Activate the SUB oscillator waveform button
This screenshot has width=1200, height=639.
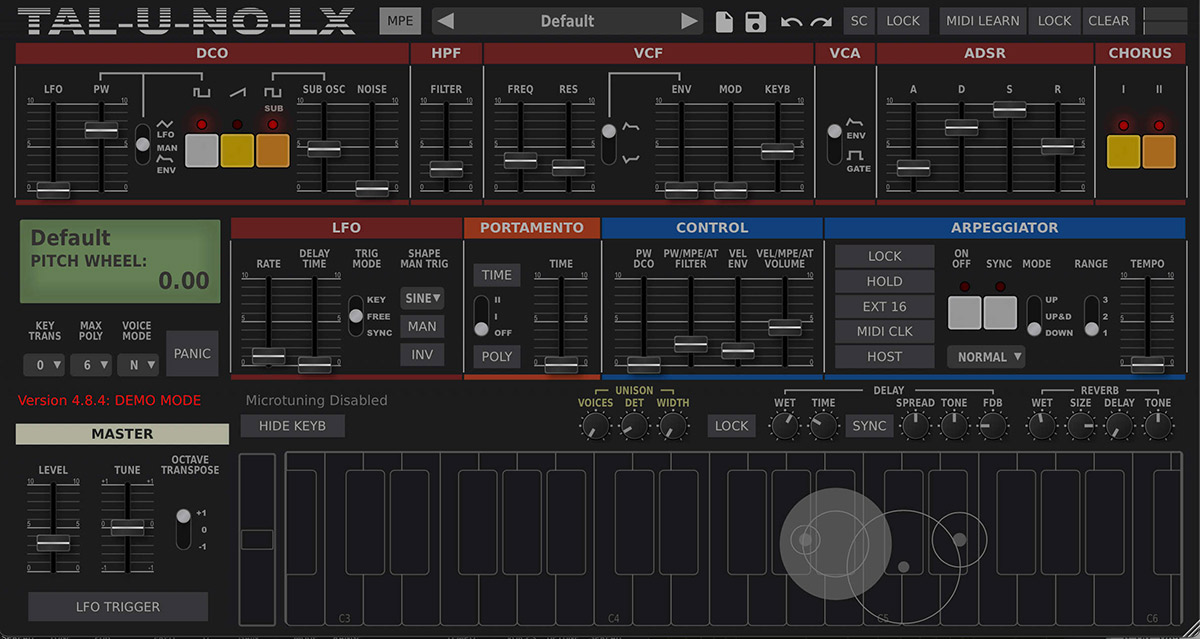[272, 150]
